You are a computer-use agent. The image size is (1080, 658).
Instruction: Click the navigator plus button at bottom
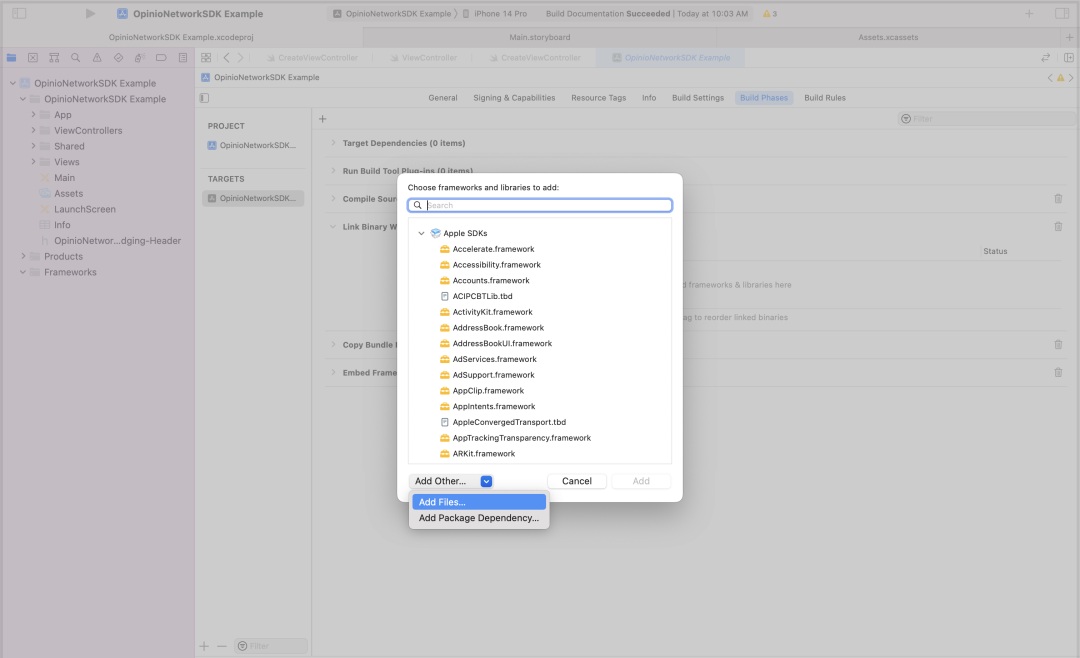click(204, 646)
